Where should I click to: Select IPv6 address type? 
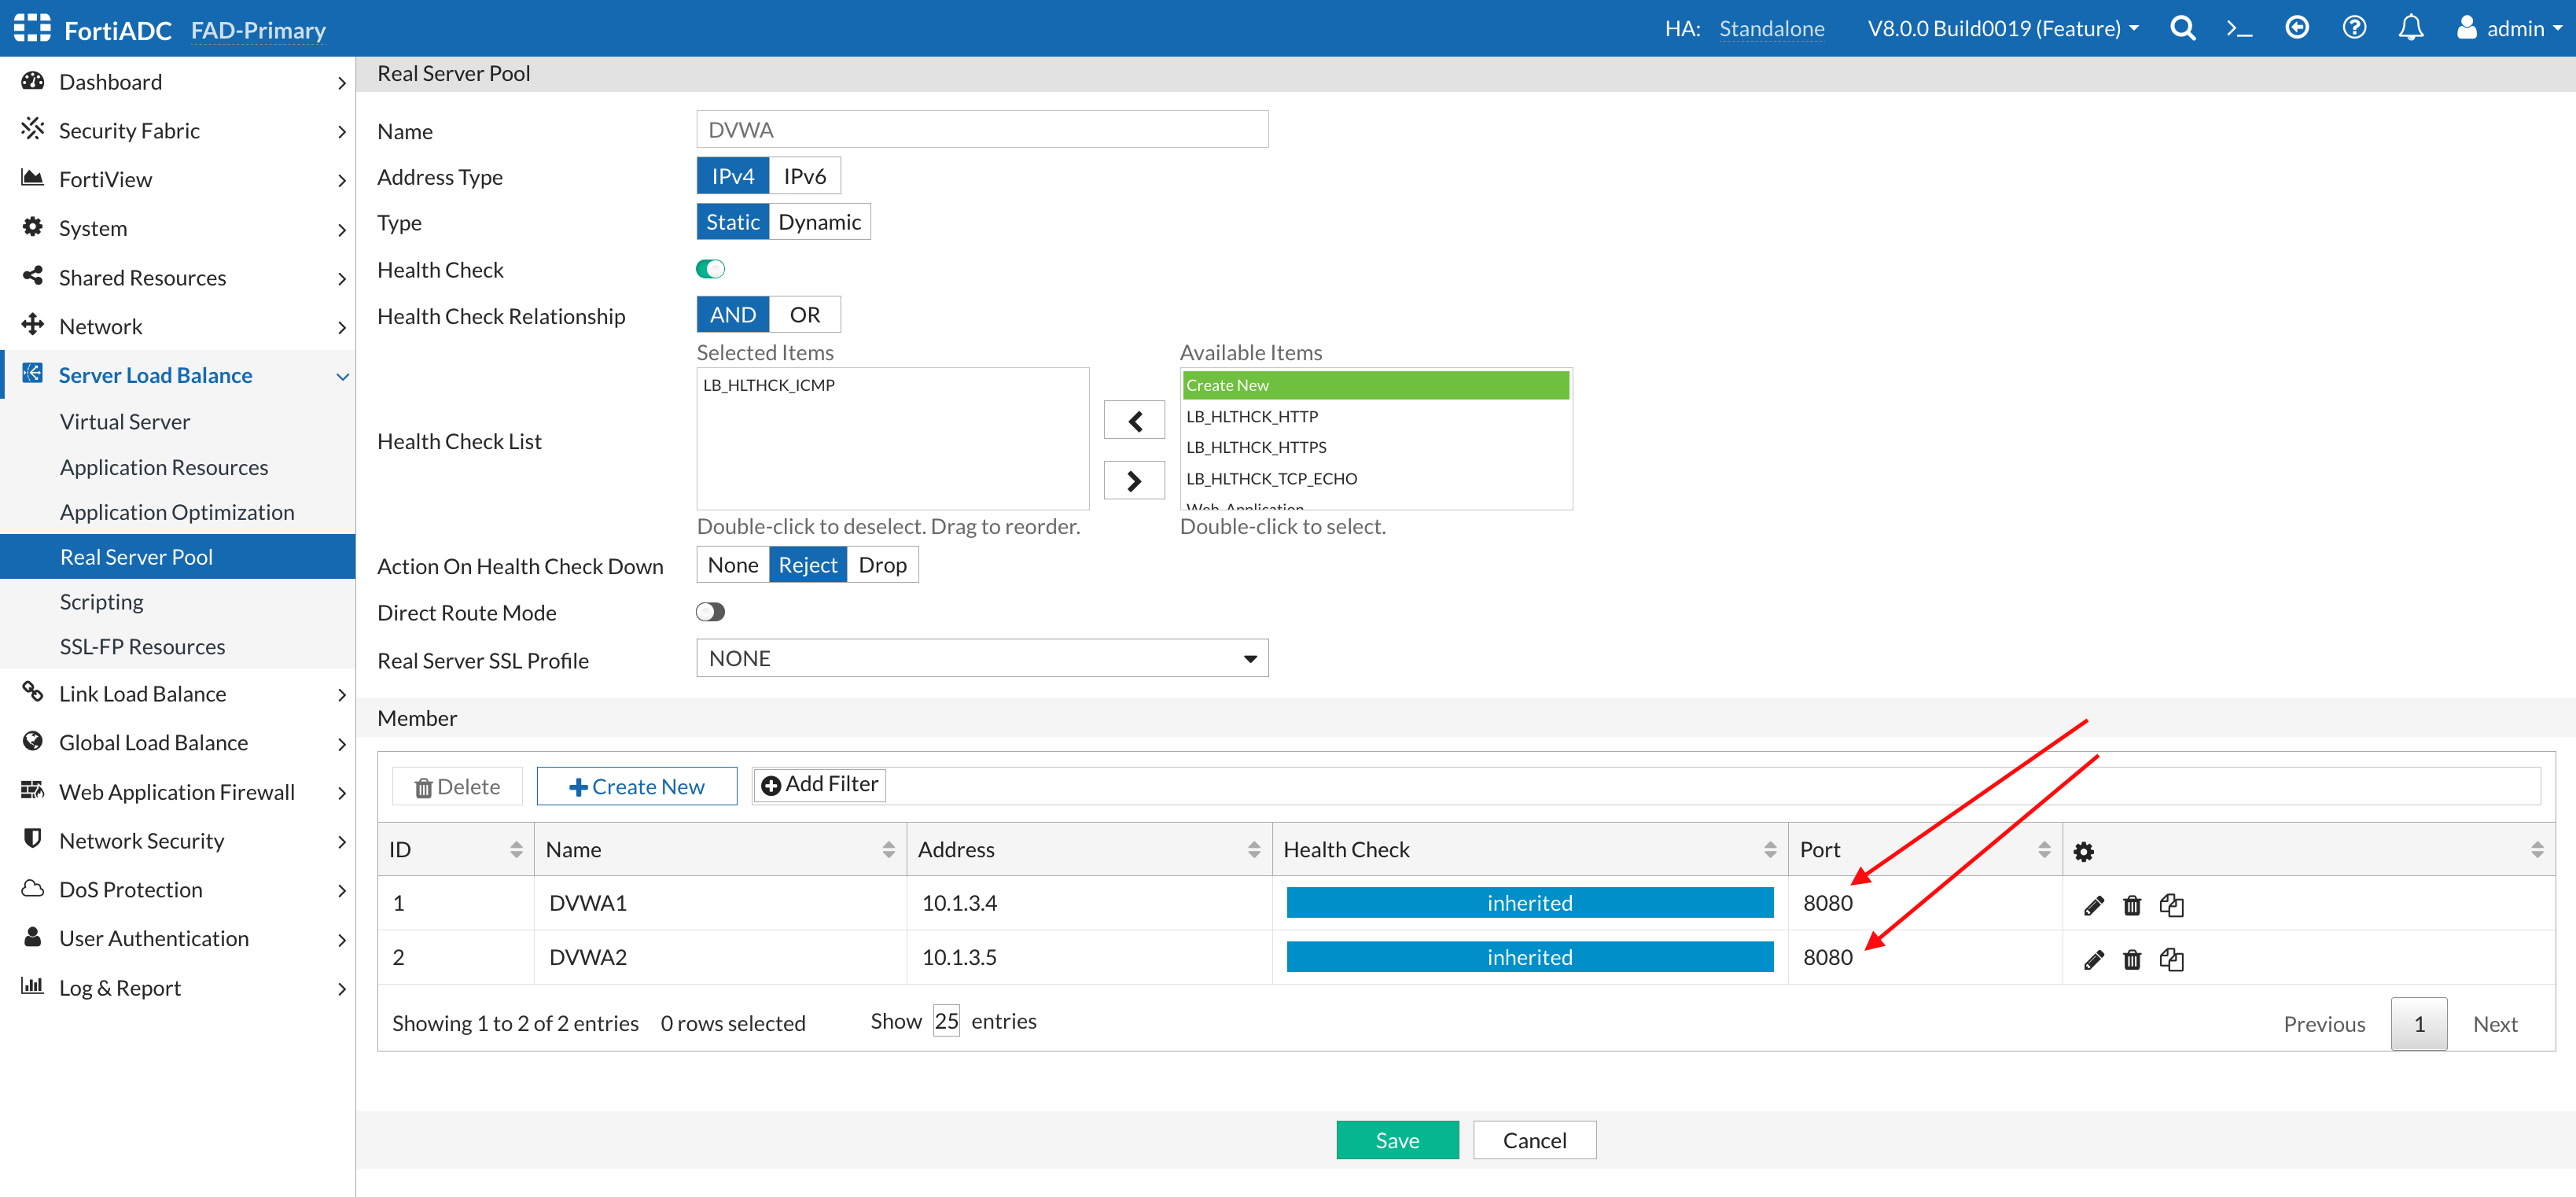(804, 176)
